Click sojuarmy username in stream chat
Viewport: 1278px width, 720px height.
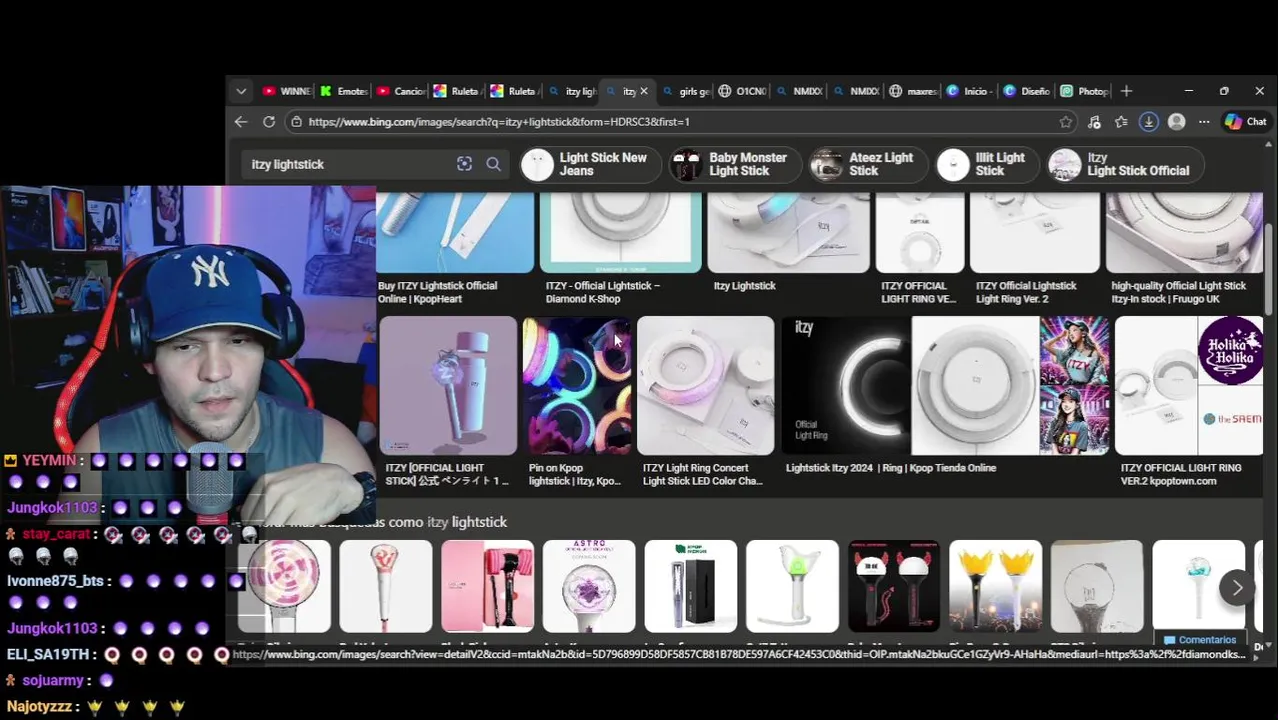[x=53, y=681]
